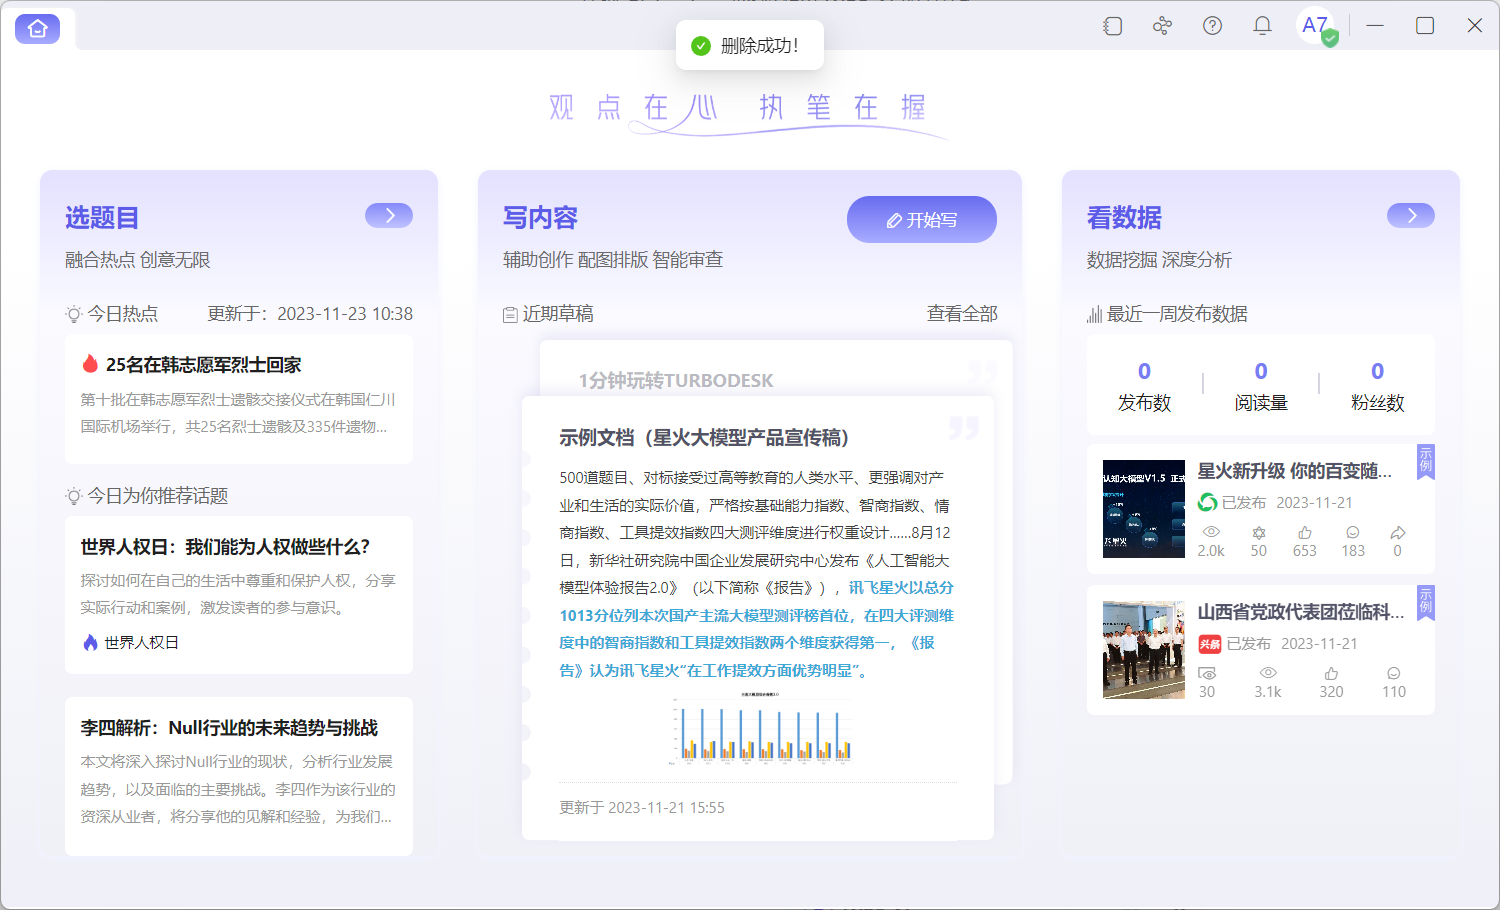
Task: Check notifications via the bell icon
Action: tap(1261, 25)
